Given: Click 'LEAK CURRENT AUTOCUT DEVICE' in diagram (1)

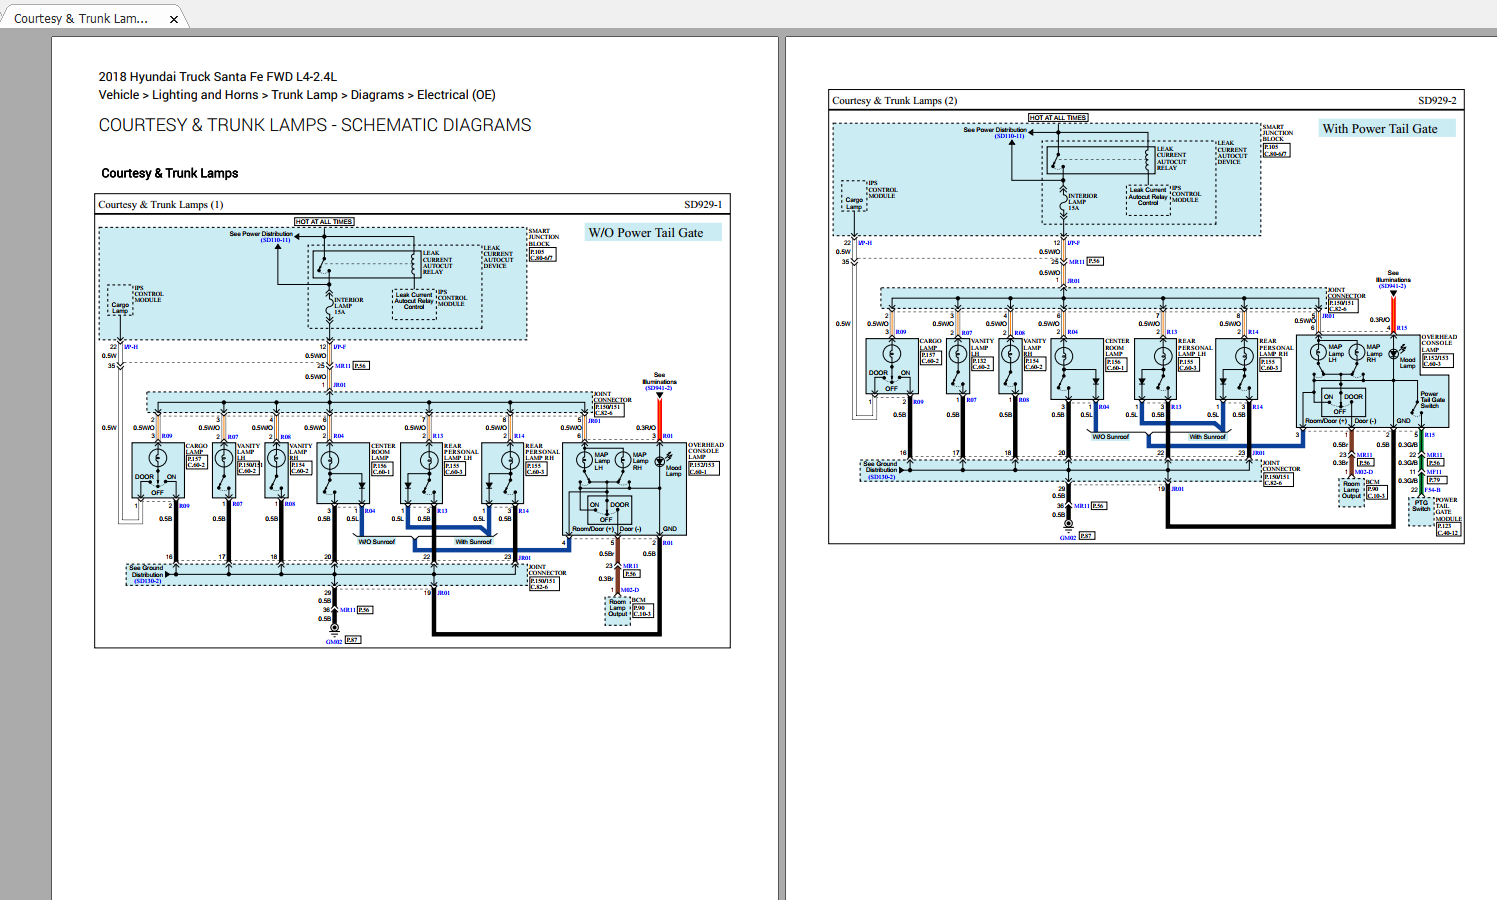Looking at the screenshot, I should pyautogui.click(x=498, y=257).
